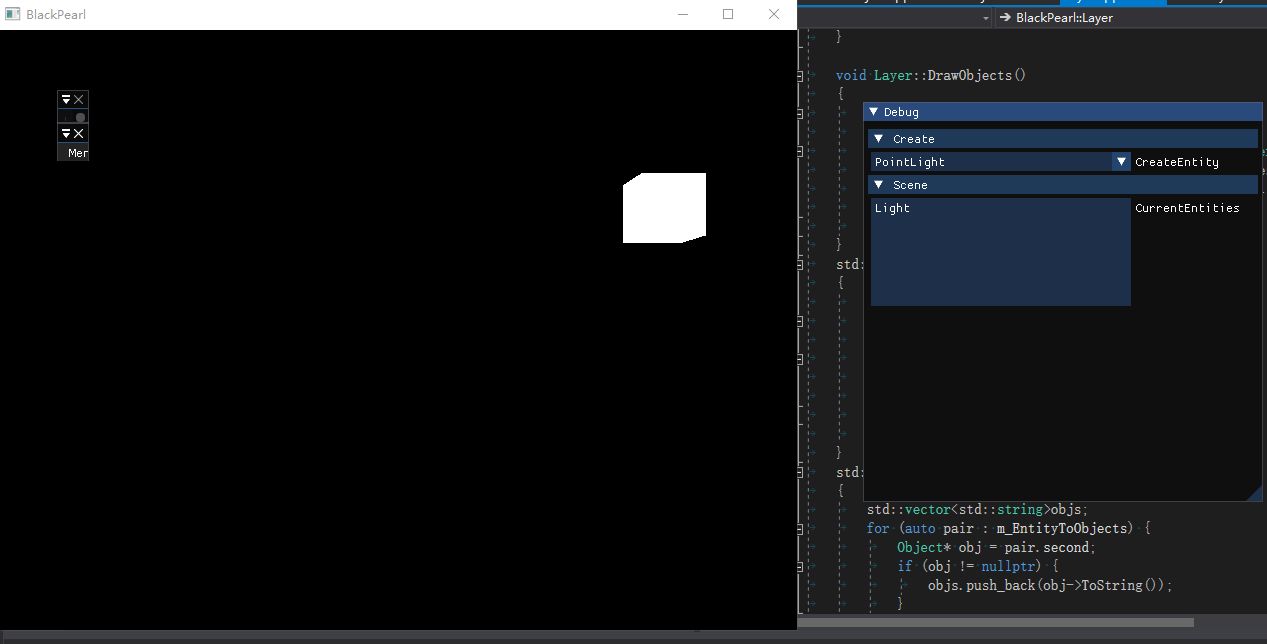
Task: Click the collapse-triangle icon on the Mer floating panel
Action: click(66, 133)
